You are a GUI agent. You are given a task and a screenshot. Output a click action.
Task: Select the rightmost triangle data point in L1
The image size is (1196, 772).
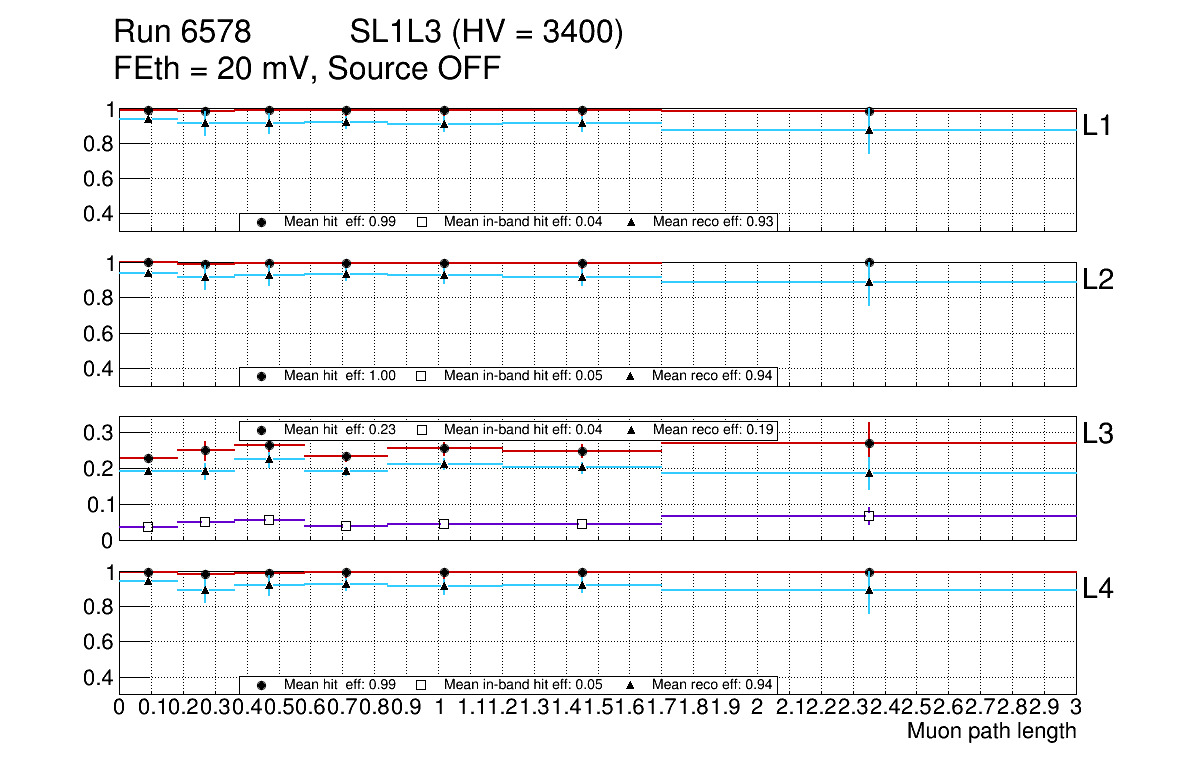tap(869, 130)
